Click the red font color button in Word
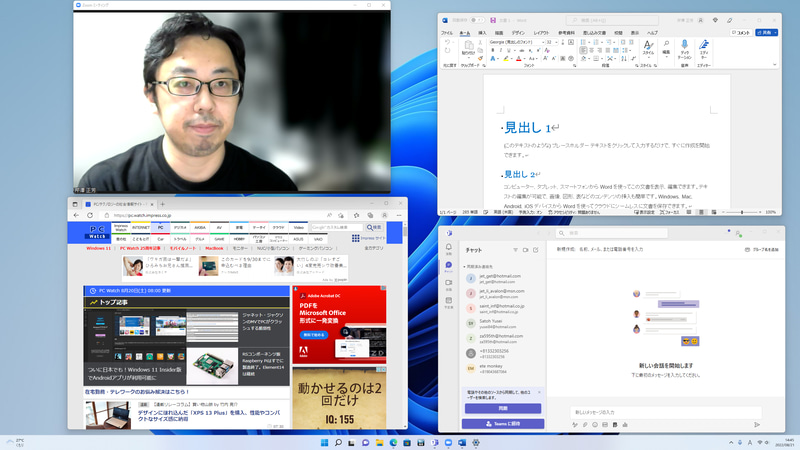This screenshot has height=450, width=800. tap(518, 59)
